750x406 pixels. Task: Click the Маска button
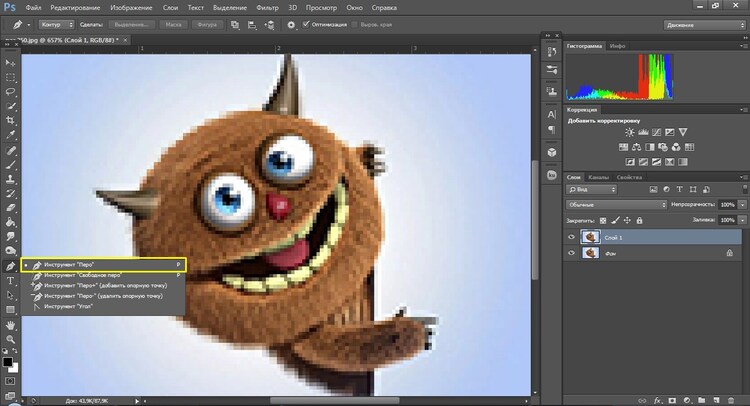click(x=173, y=24)
